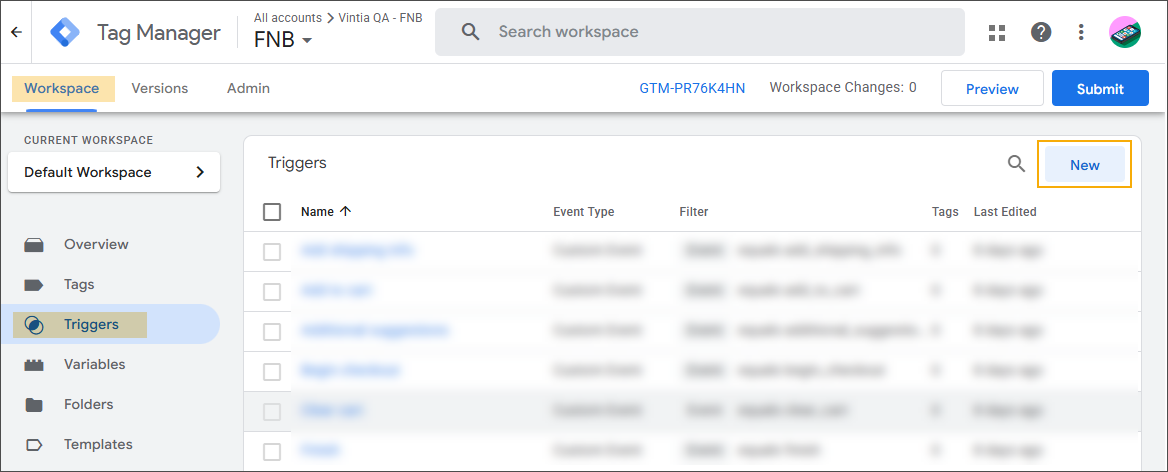This screenshot has height=472, width=1168.
Task: Open the Default Workspace selector
Action: click(x=114, y=172)
